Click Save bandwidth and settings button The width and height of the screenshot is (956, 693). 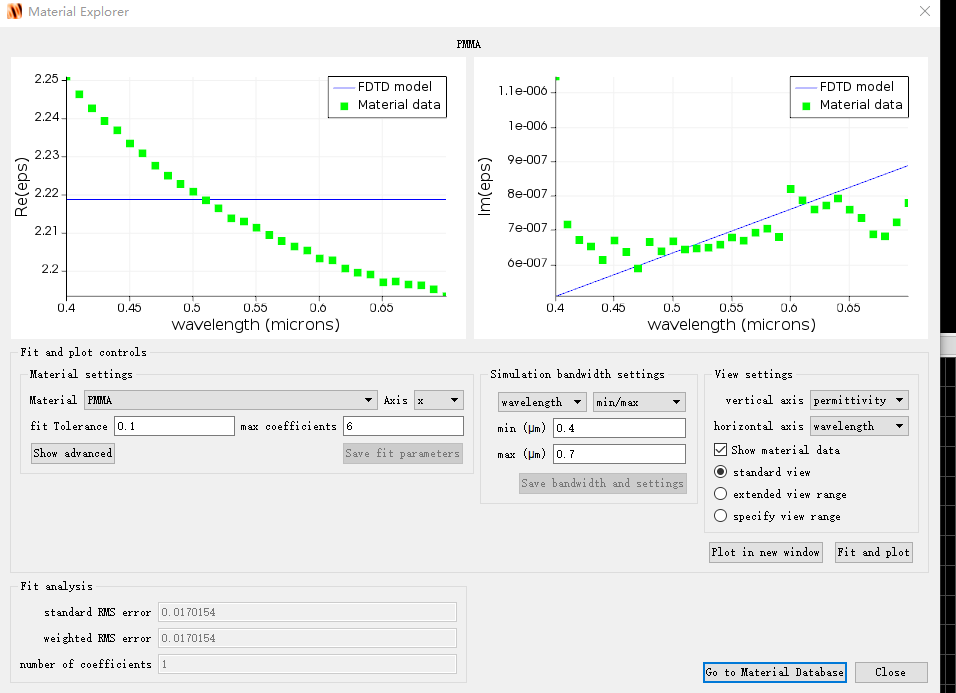603,483
